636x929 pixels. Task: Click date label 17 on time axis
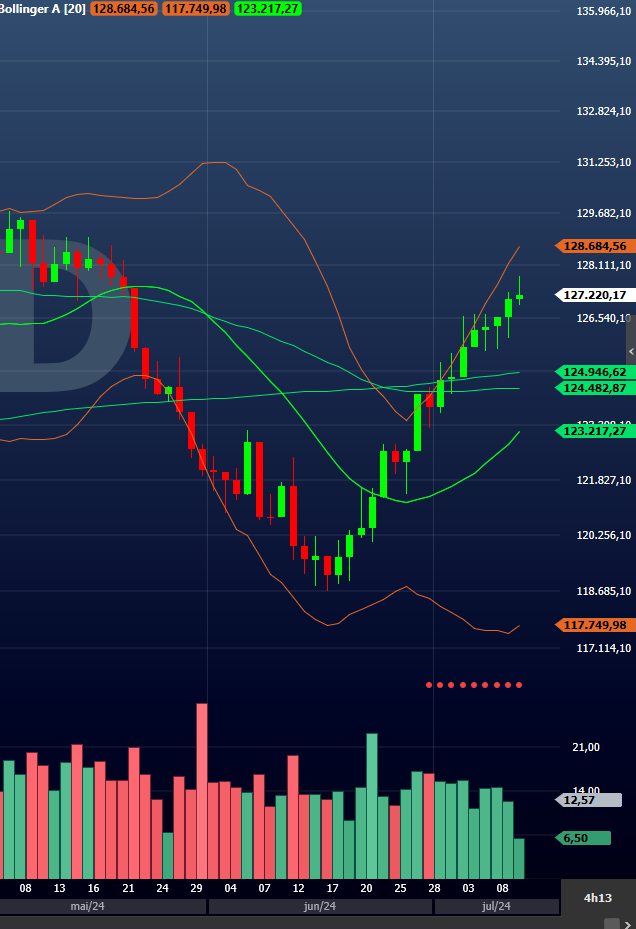coord(333,888)
